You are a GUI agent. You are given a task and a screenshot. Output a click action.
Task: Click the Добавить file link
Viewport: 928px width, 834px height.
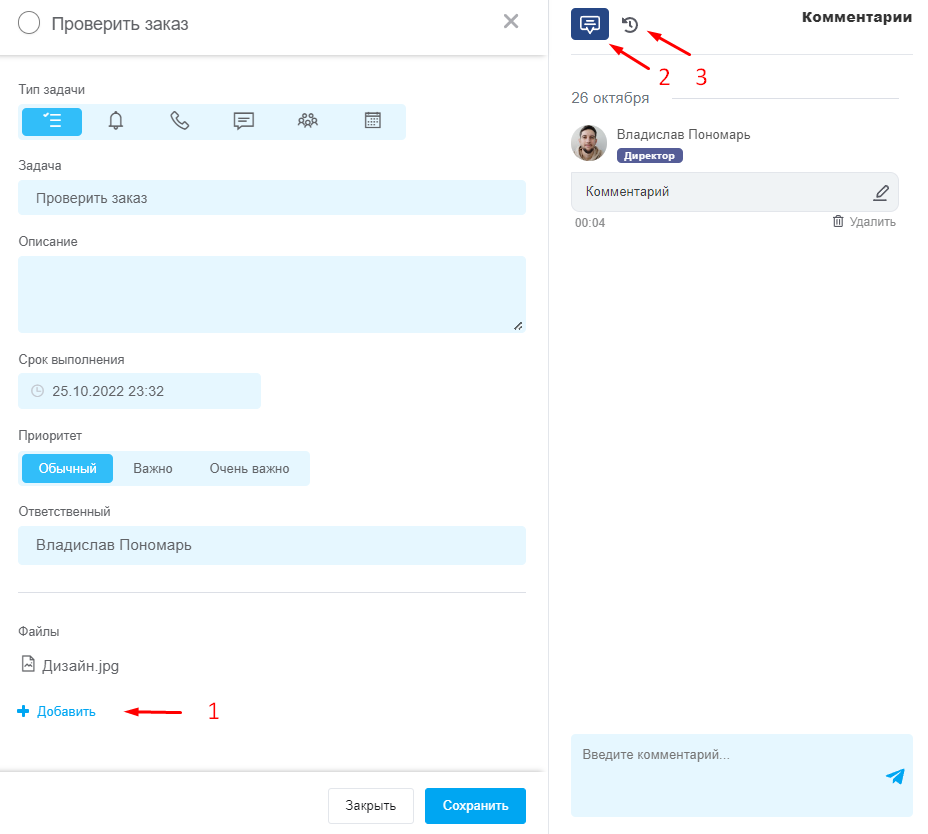tap(57, 711)
